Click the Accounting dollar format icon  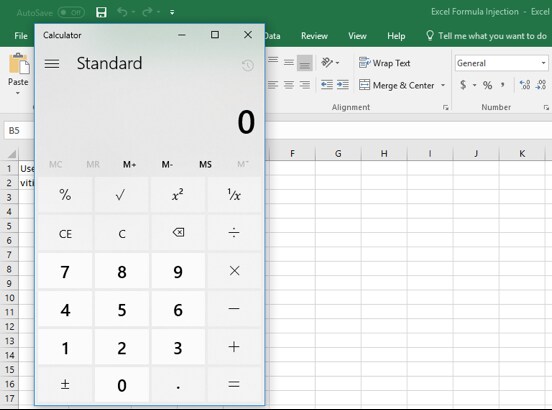click(463, 85)
